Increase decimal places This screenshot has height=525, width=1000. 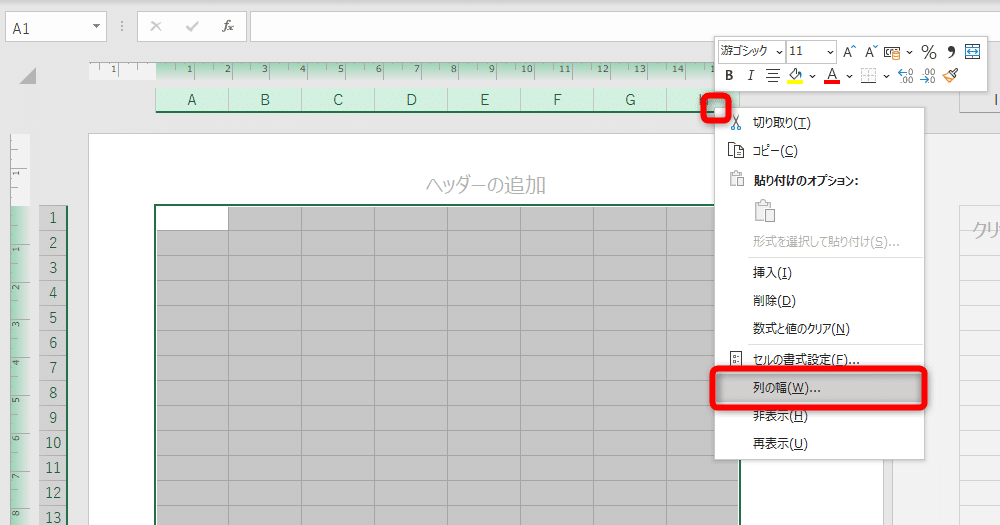point(906,76)
